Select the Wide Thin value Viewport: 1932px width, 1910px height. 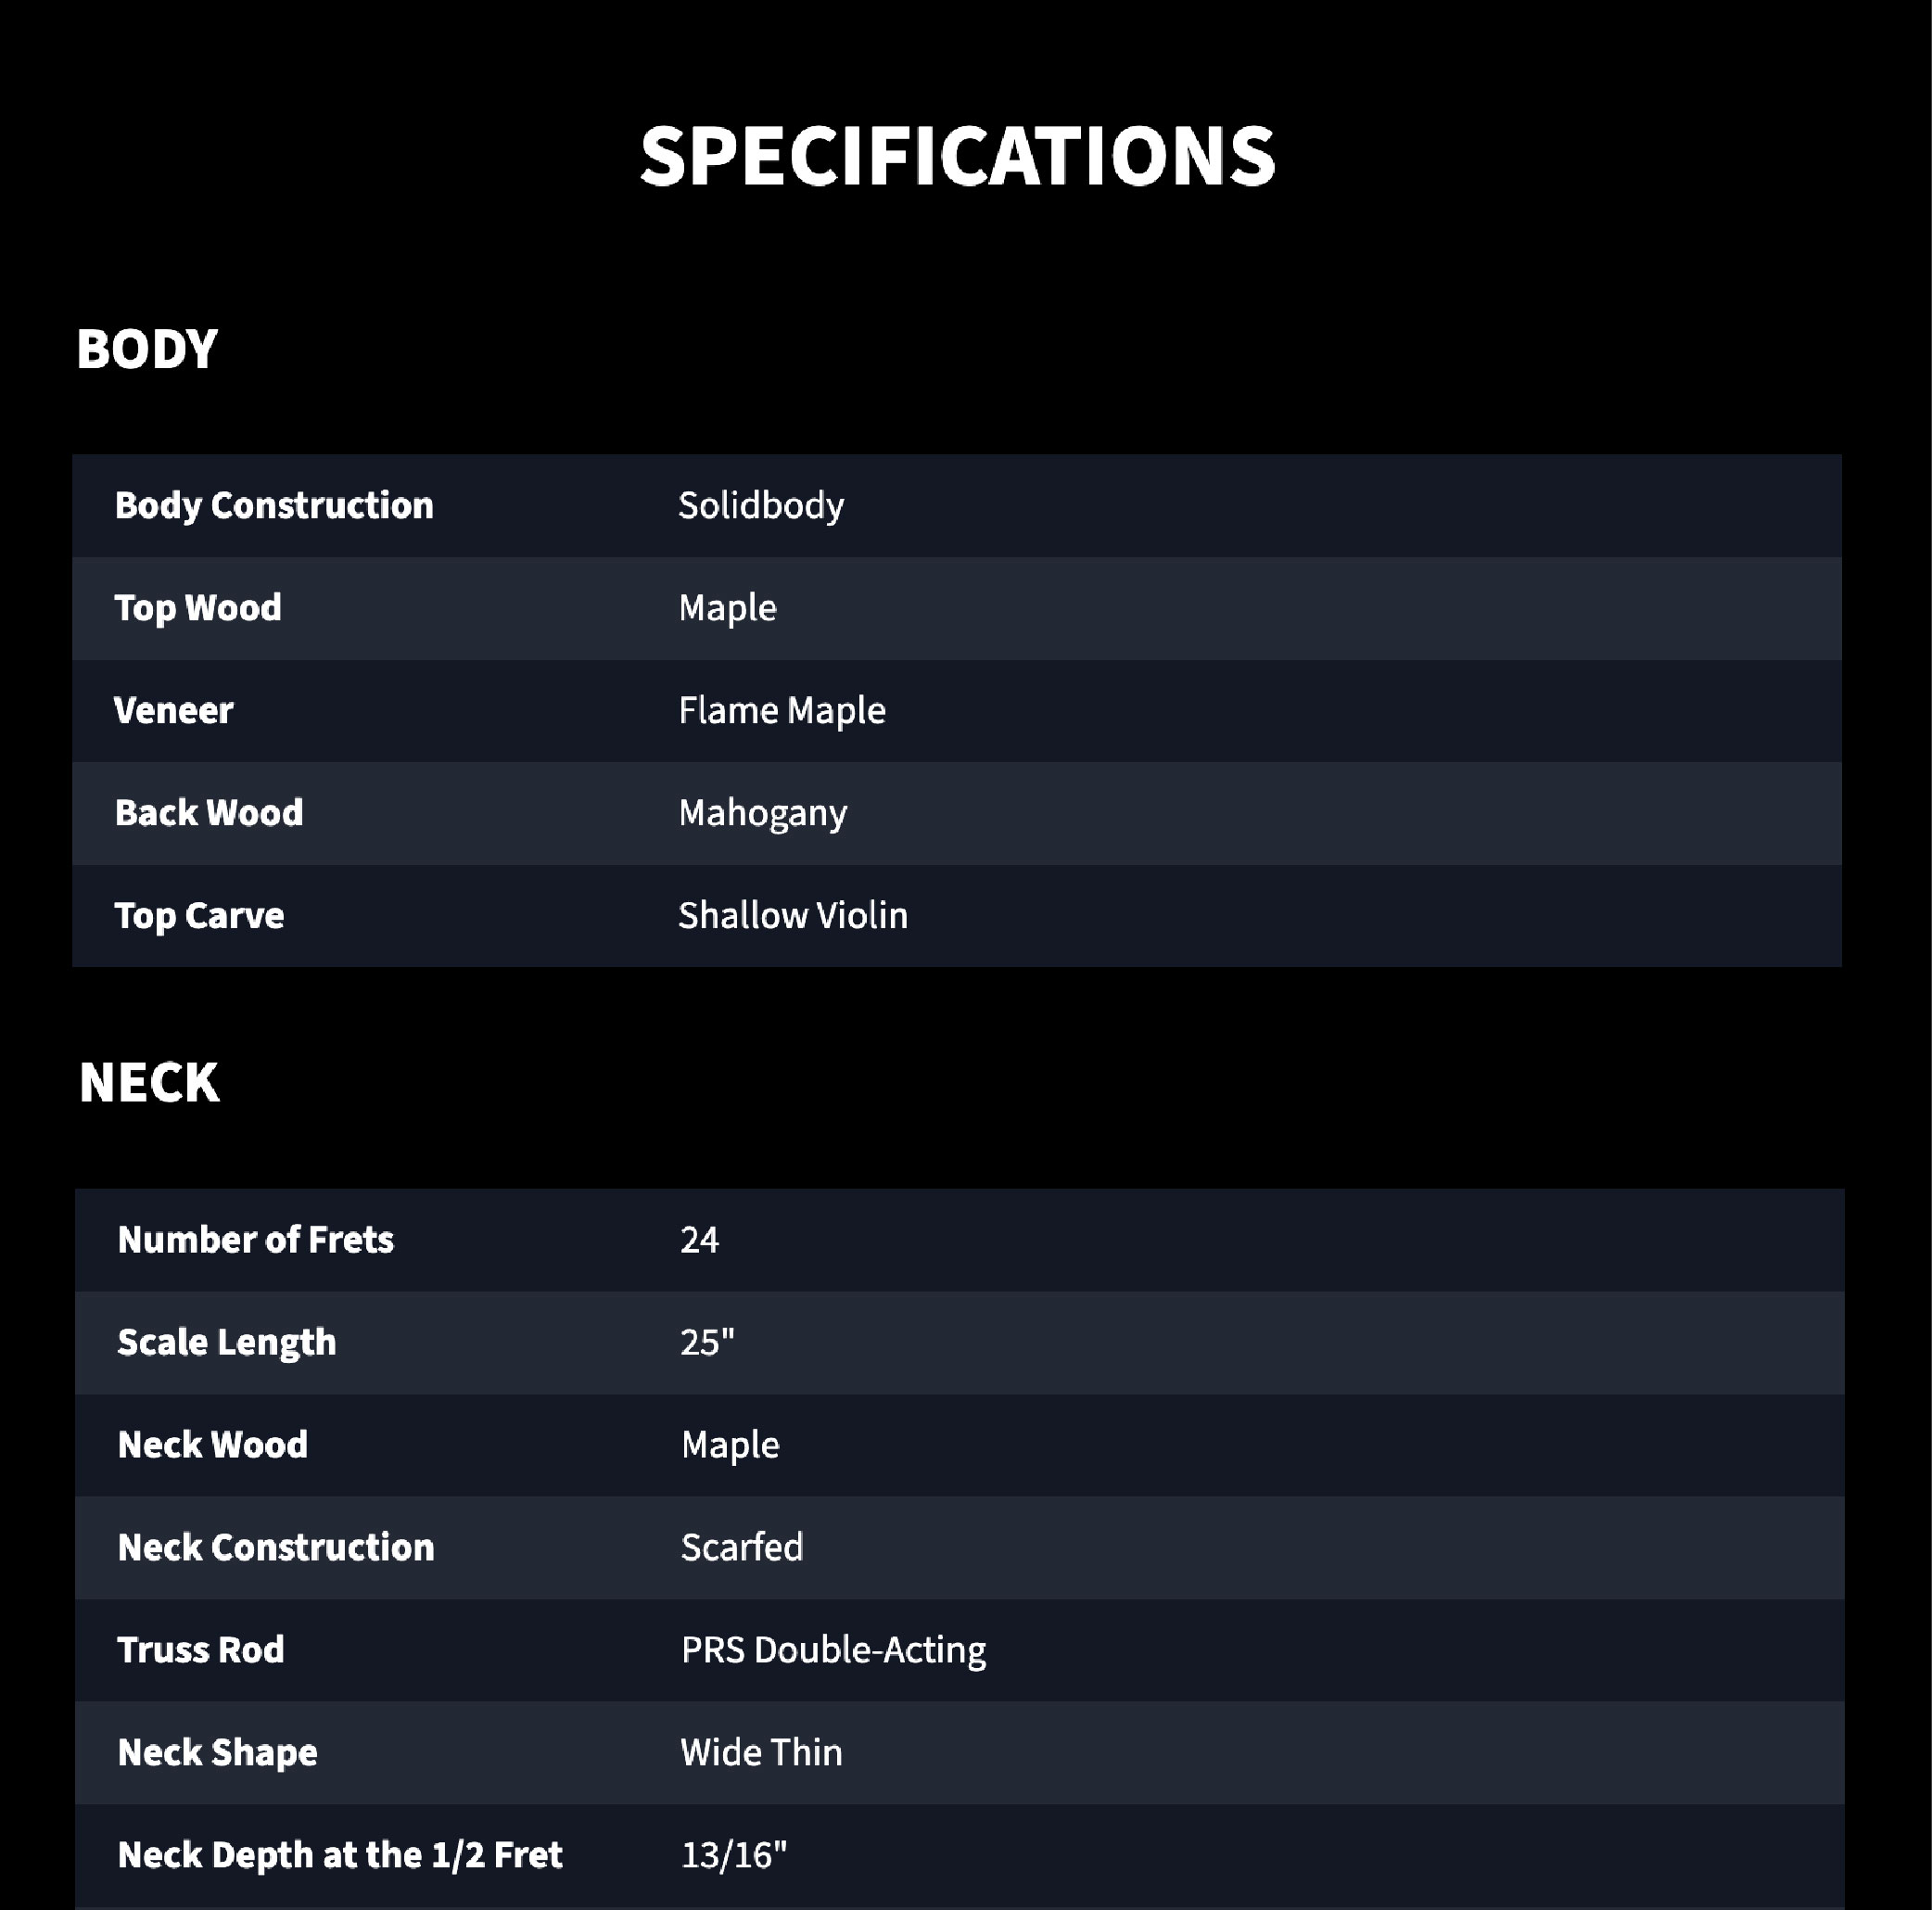761,1752
